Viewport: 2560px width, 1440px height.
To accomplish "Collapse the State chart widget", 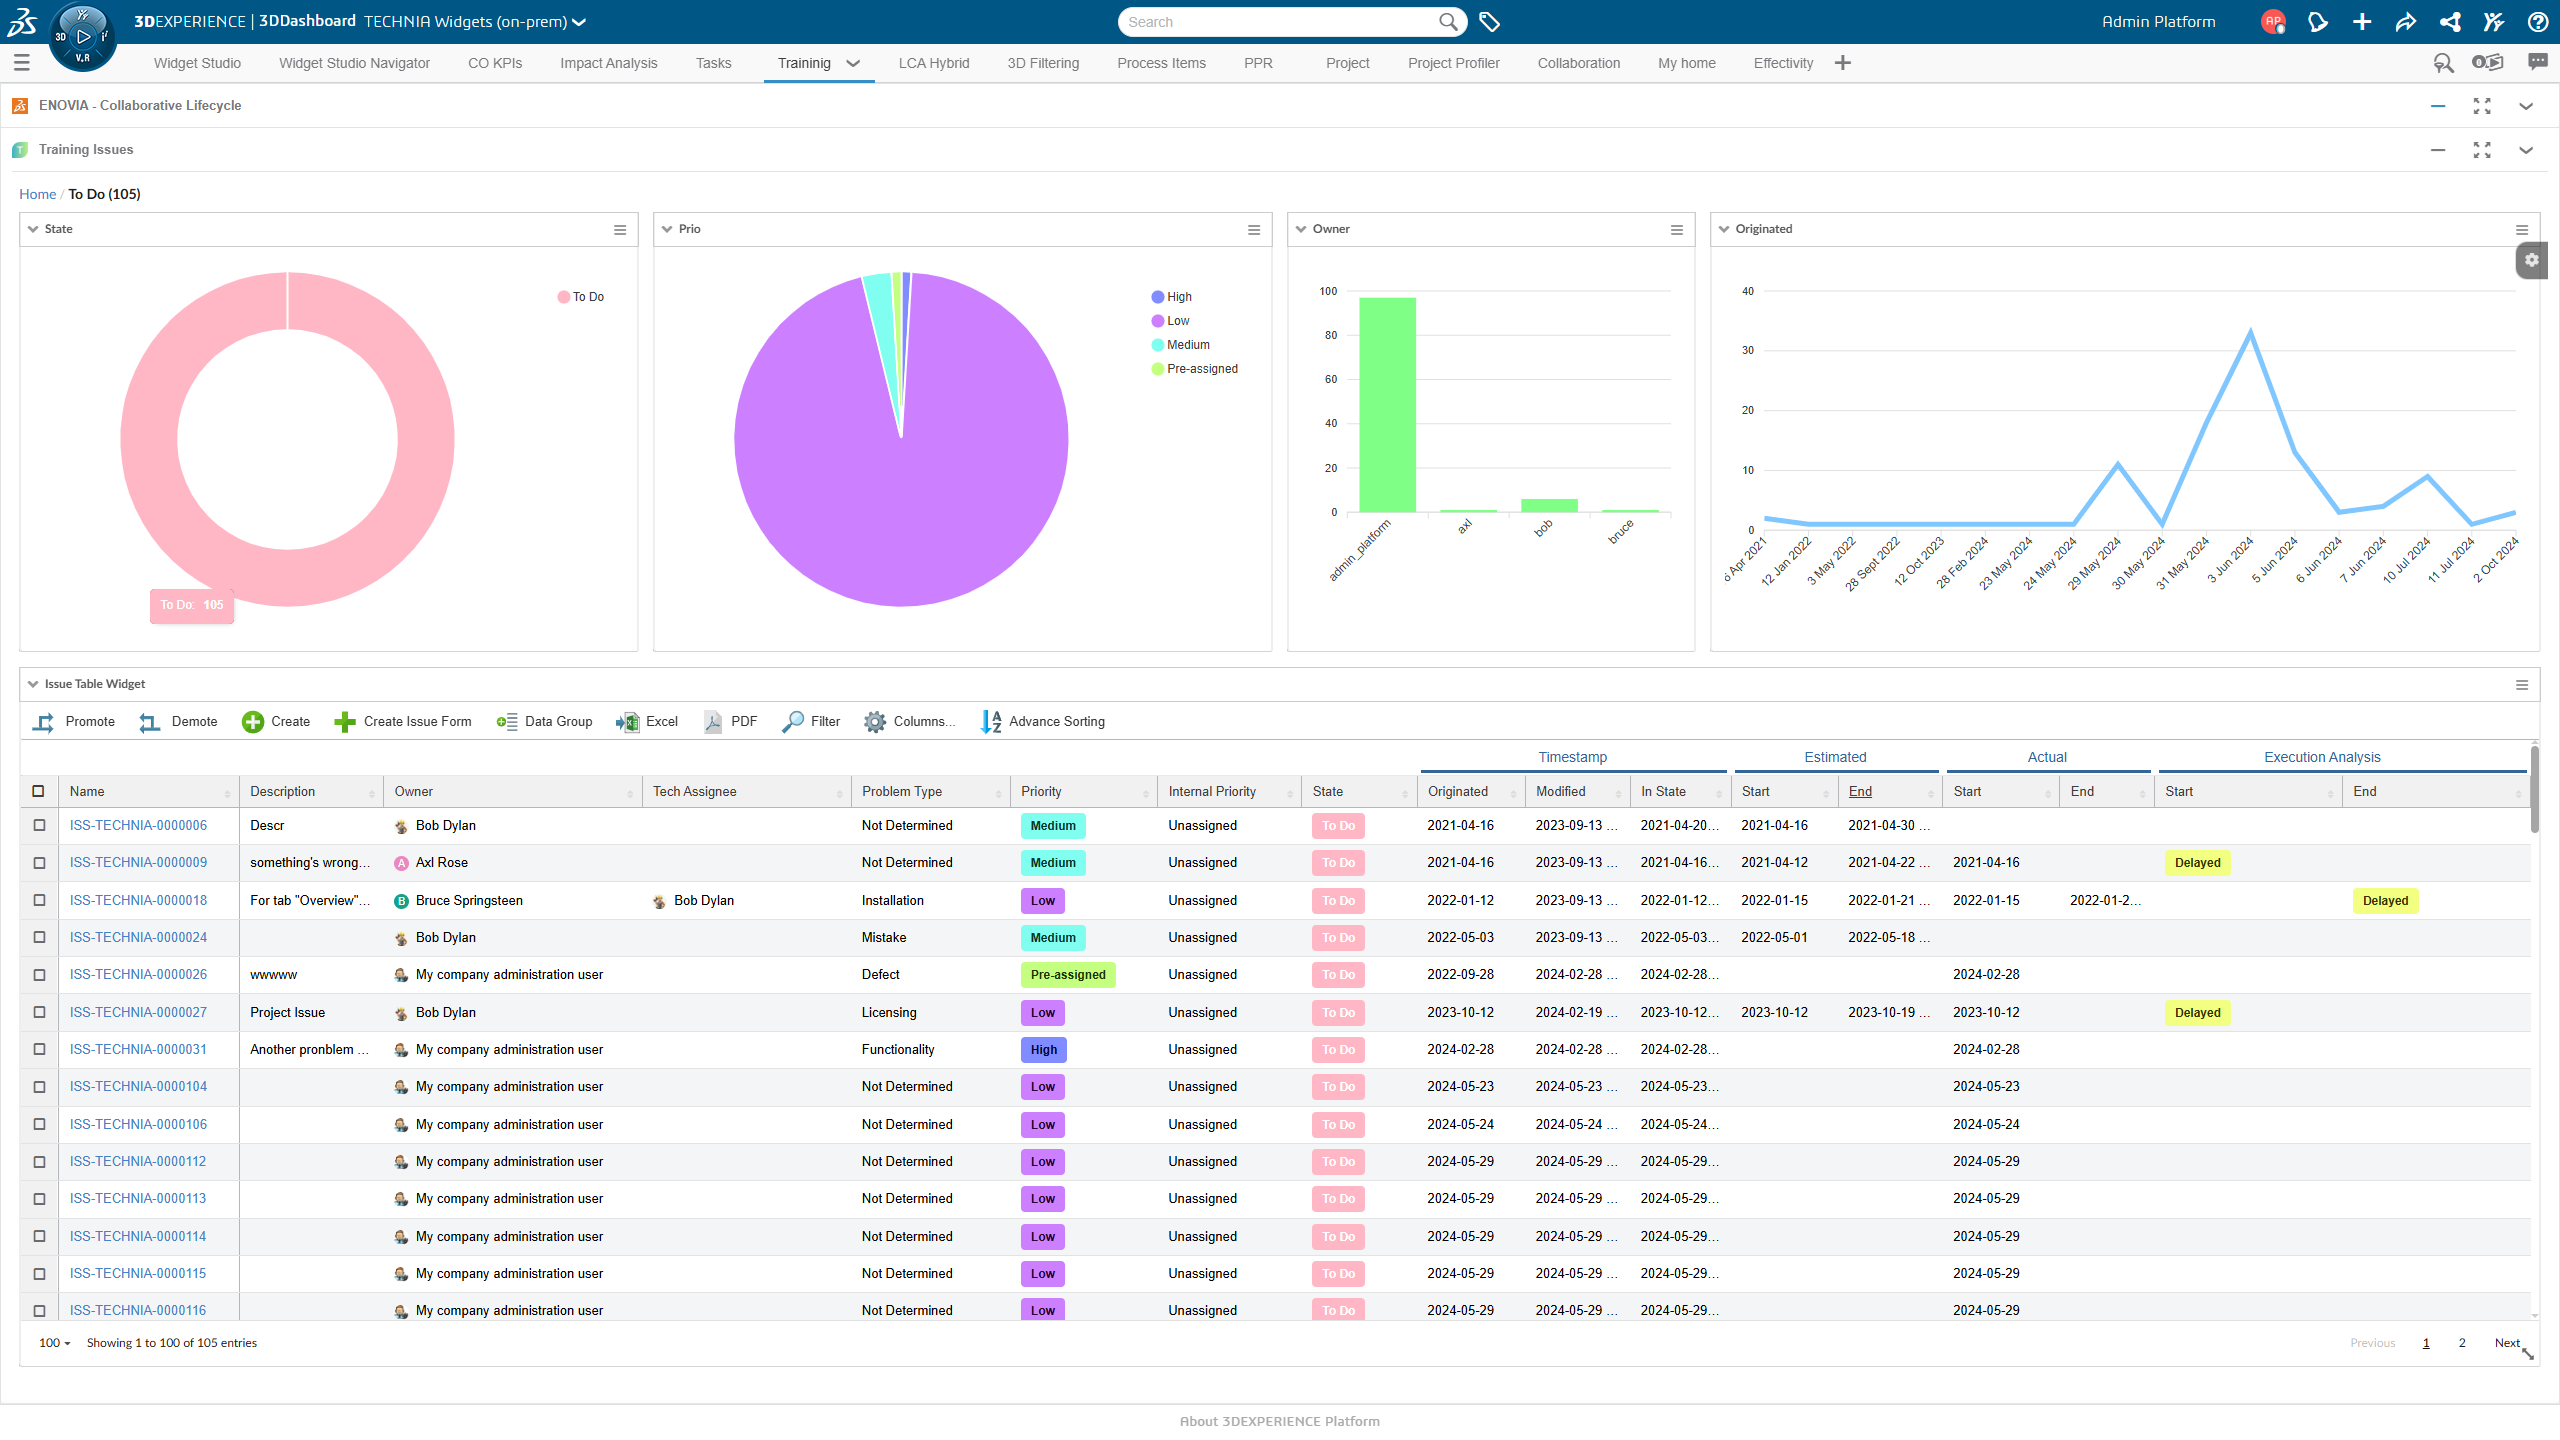I will [x=33, y=228].
